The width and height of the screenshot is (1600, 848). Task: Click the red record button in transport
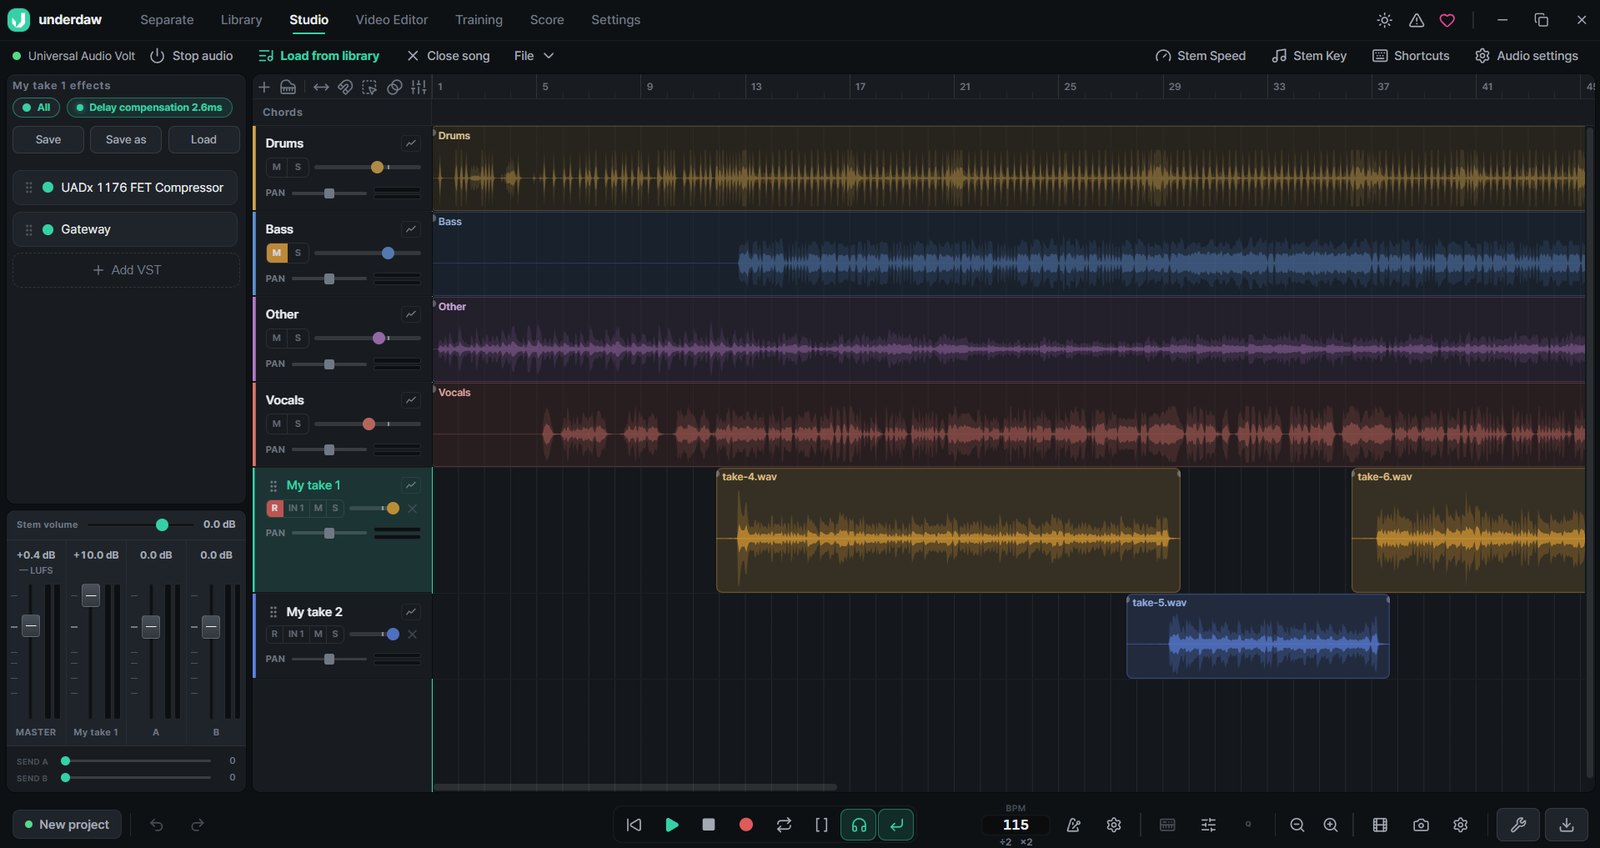click(746, 825)
